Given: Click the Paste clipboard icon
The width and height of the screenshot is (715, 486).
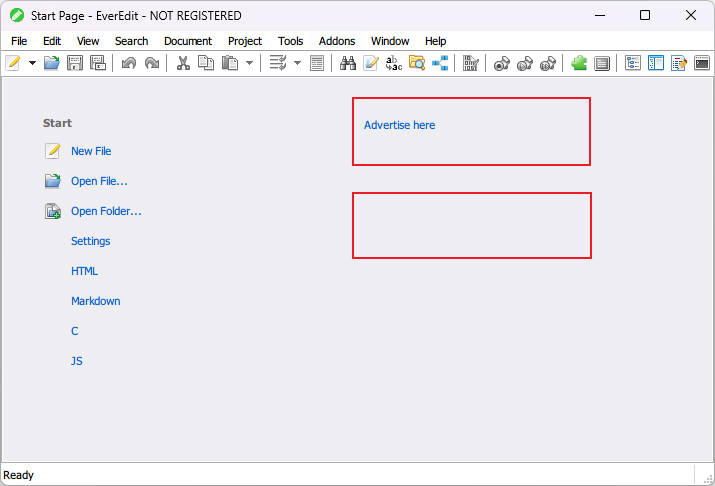Looking at the screenshot, I should click(230, 63).
